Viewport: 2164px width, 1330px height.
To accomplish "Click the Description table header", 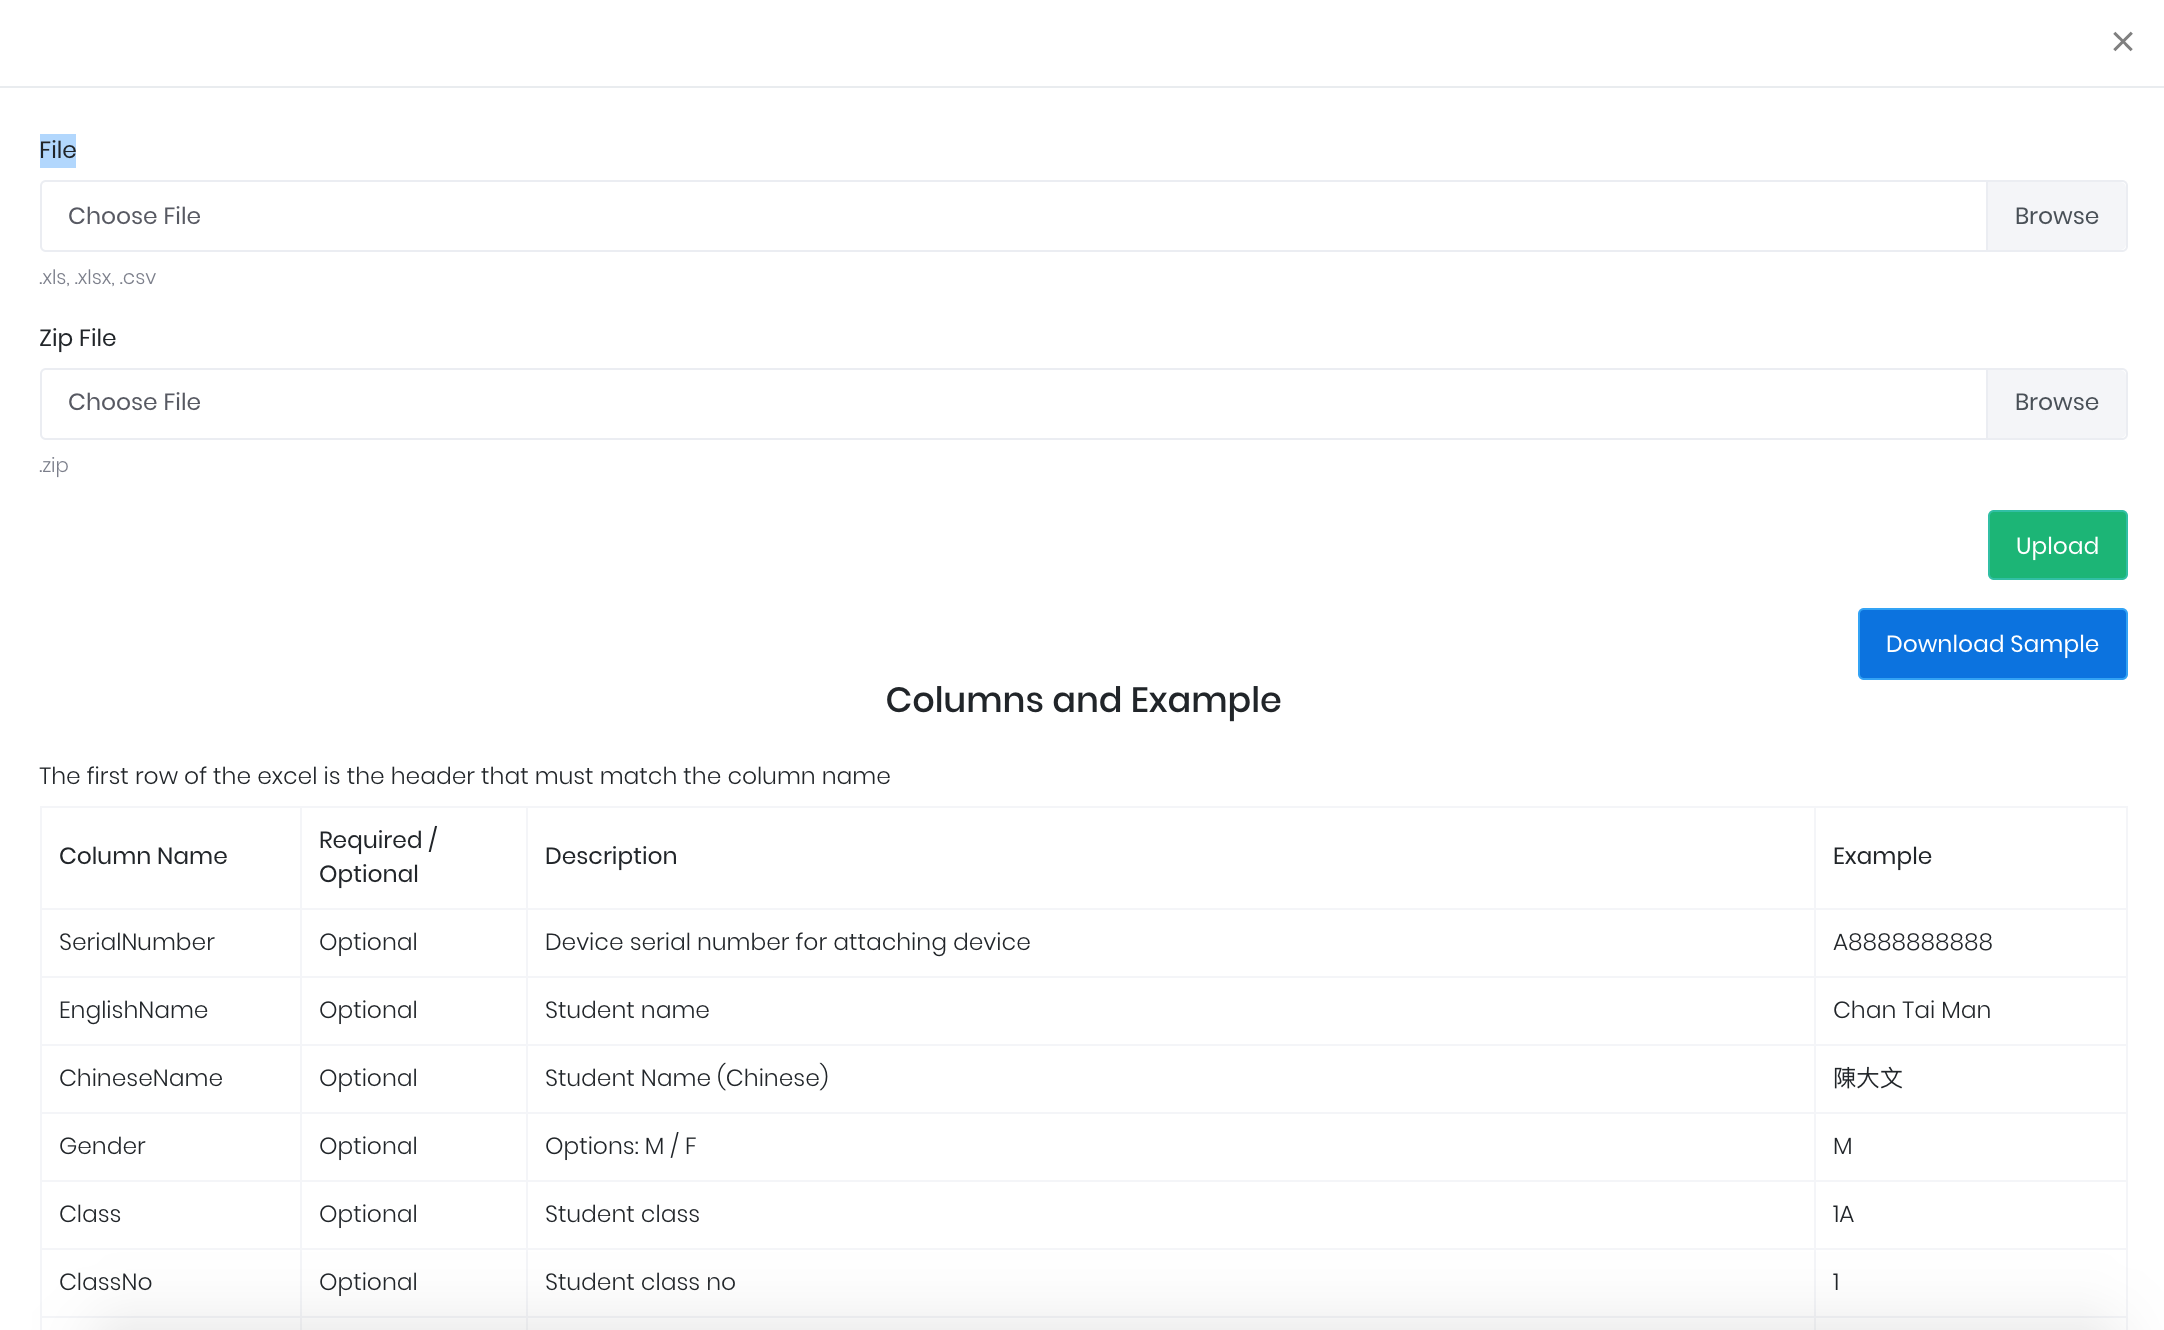I will pos(611,856).
